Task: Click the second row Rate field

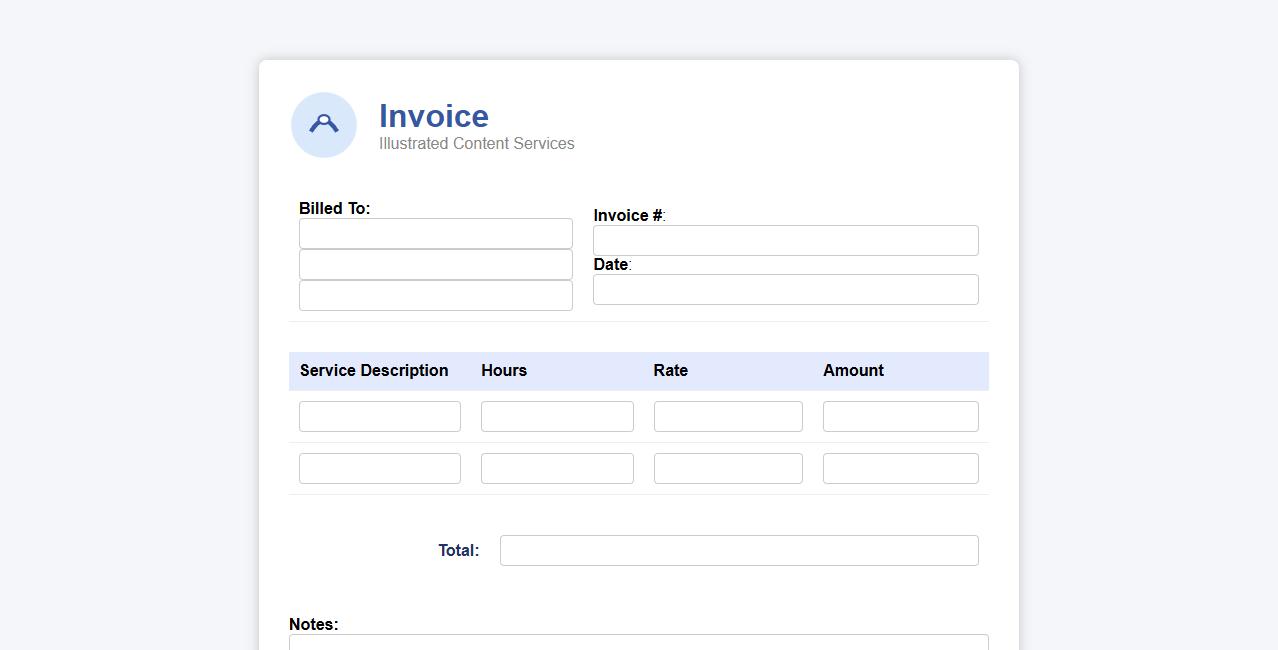Action: click(728, 469)
